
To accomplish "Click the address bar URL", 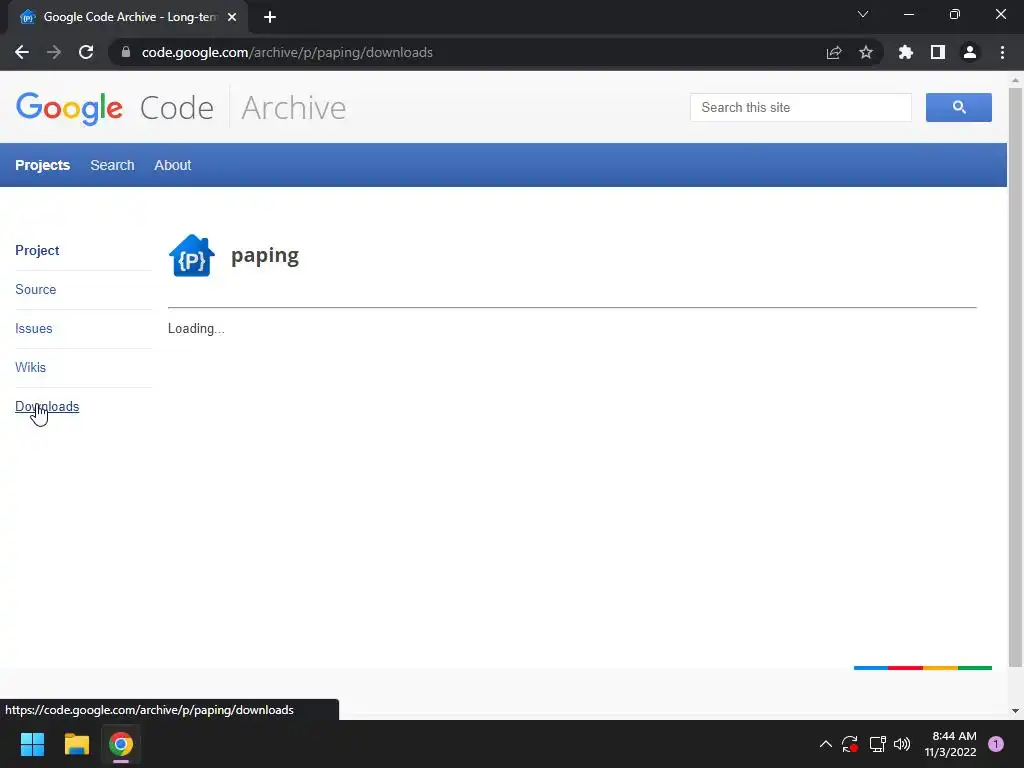I will point(287,52).
